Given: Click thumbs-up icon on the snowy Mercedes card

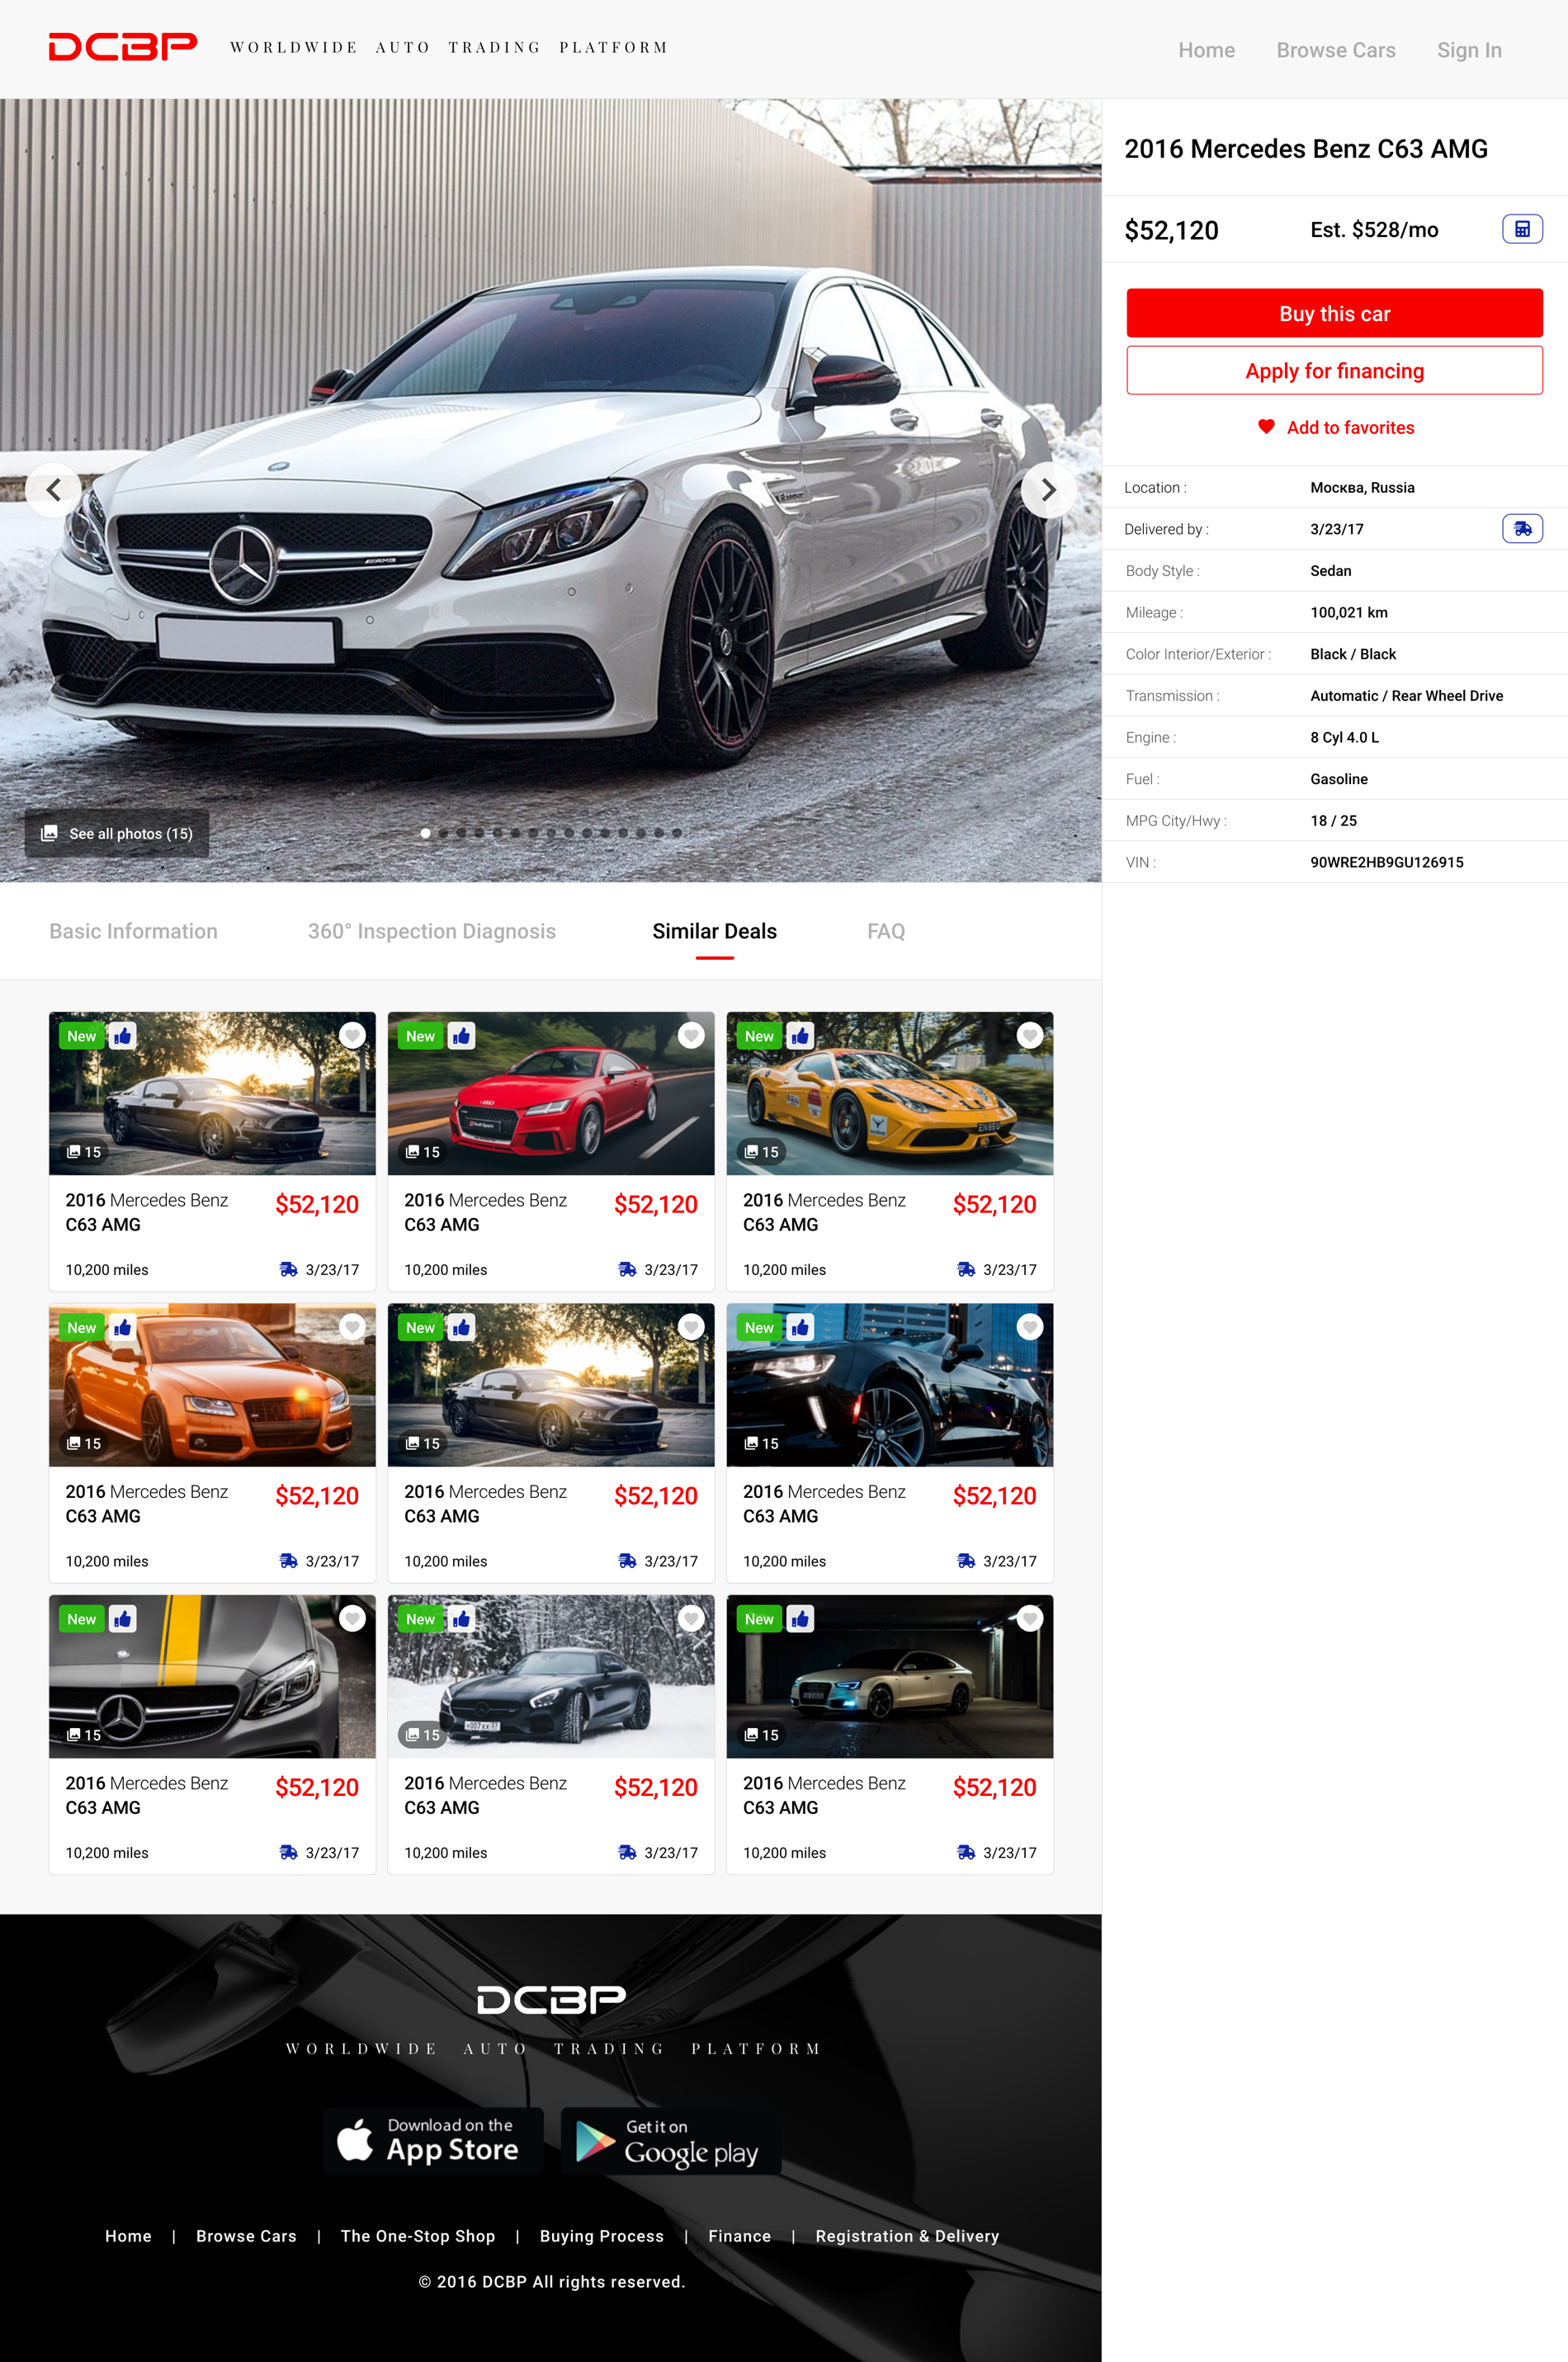Looking at the screenshot, I should [x=461, y=1619].
